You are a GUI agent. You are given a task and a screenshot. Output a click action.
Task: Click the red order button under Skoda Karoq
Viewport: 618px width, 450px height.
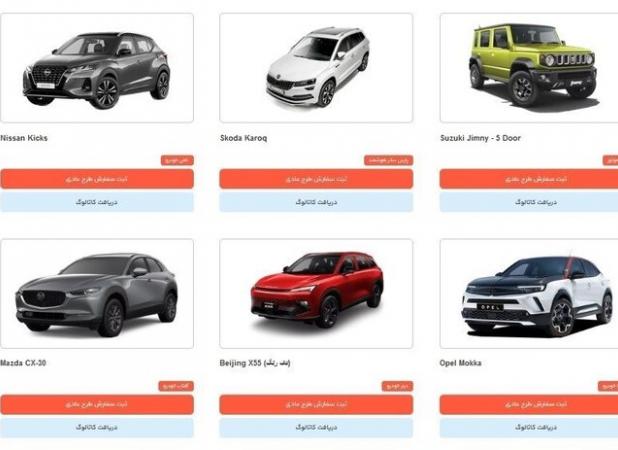(316, 179)
